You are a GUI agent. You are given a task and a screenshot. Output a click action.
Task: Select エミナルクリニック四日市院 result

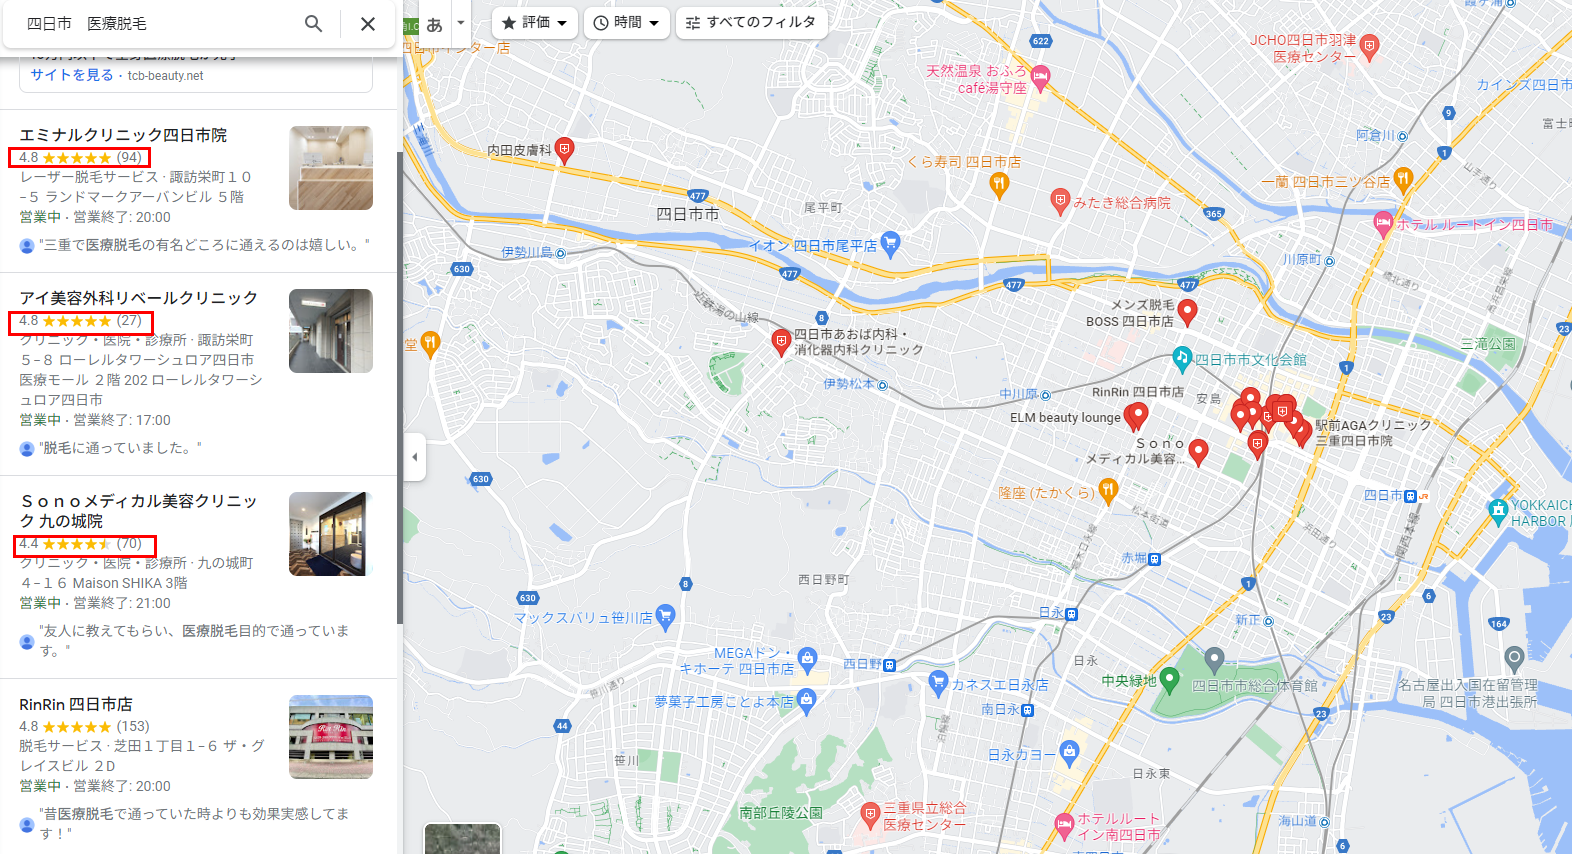123,135
